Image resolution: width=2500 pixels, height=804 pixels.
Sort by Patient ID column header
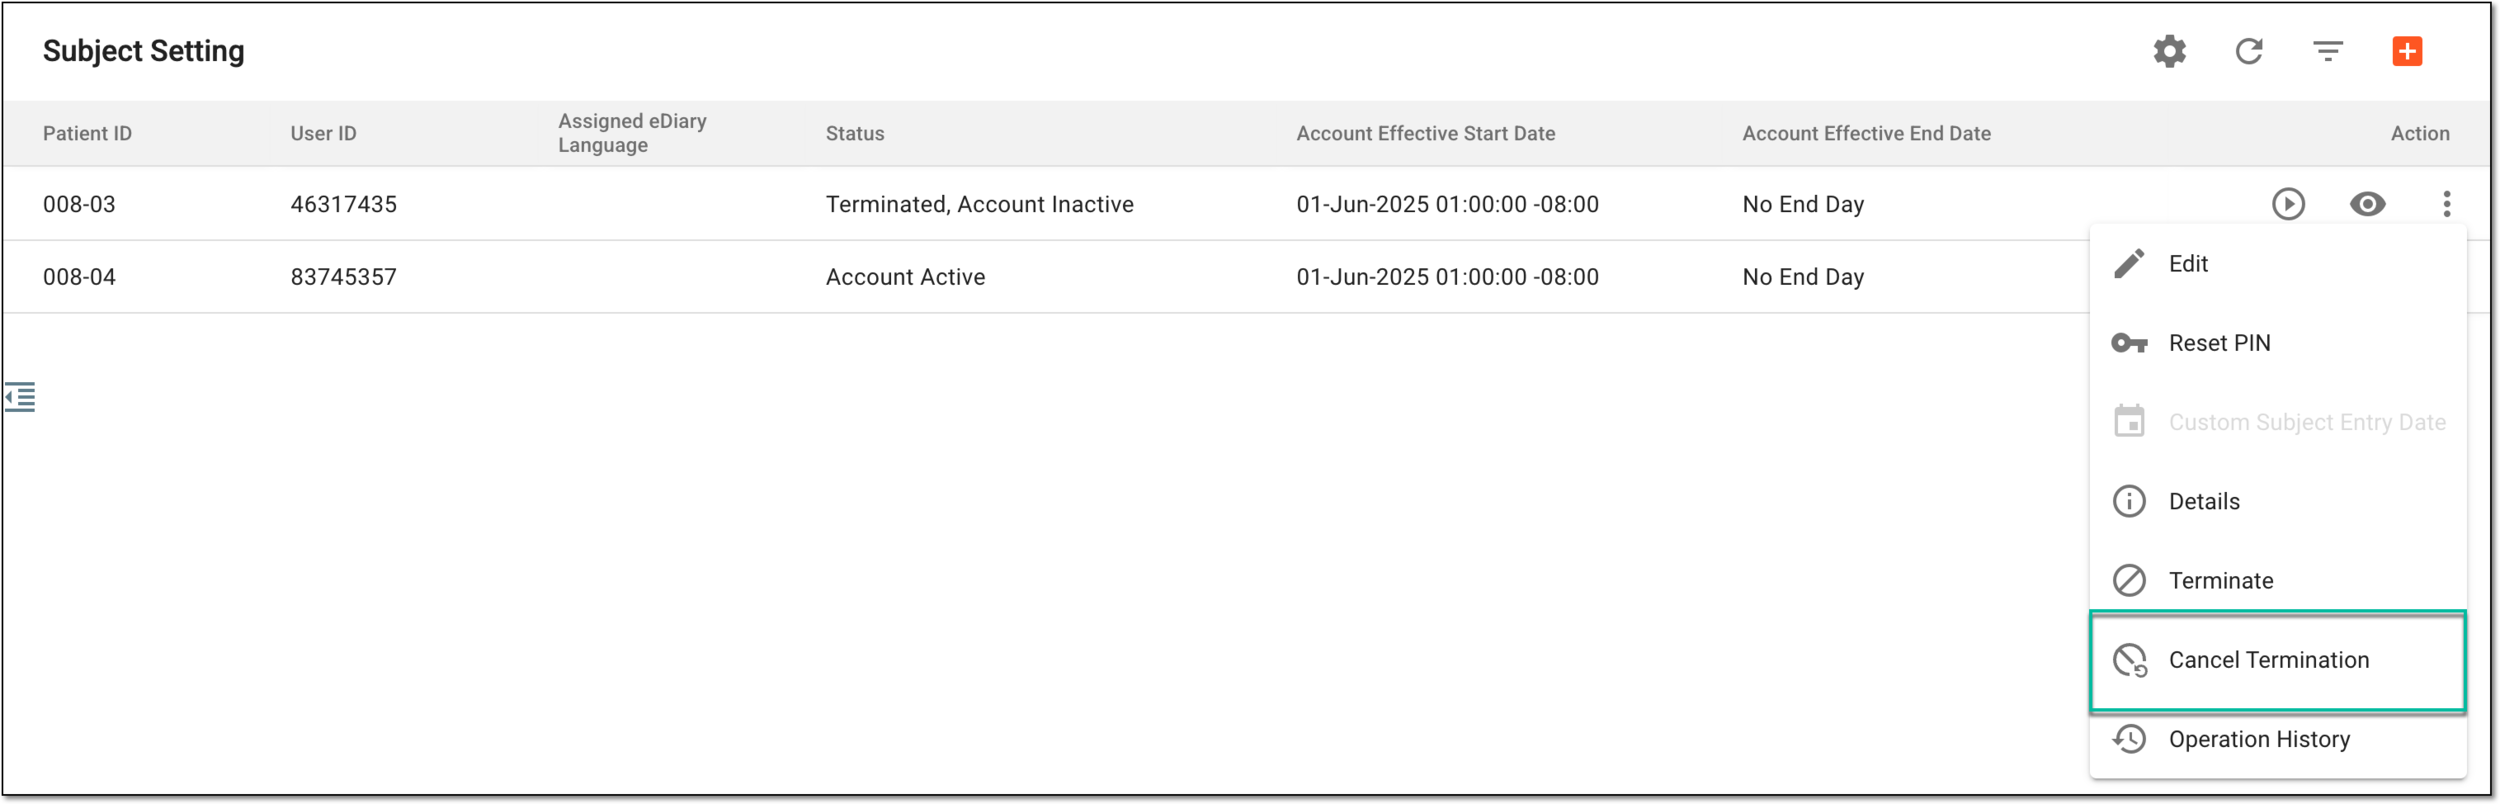[x=87, y=134]
